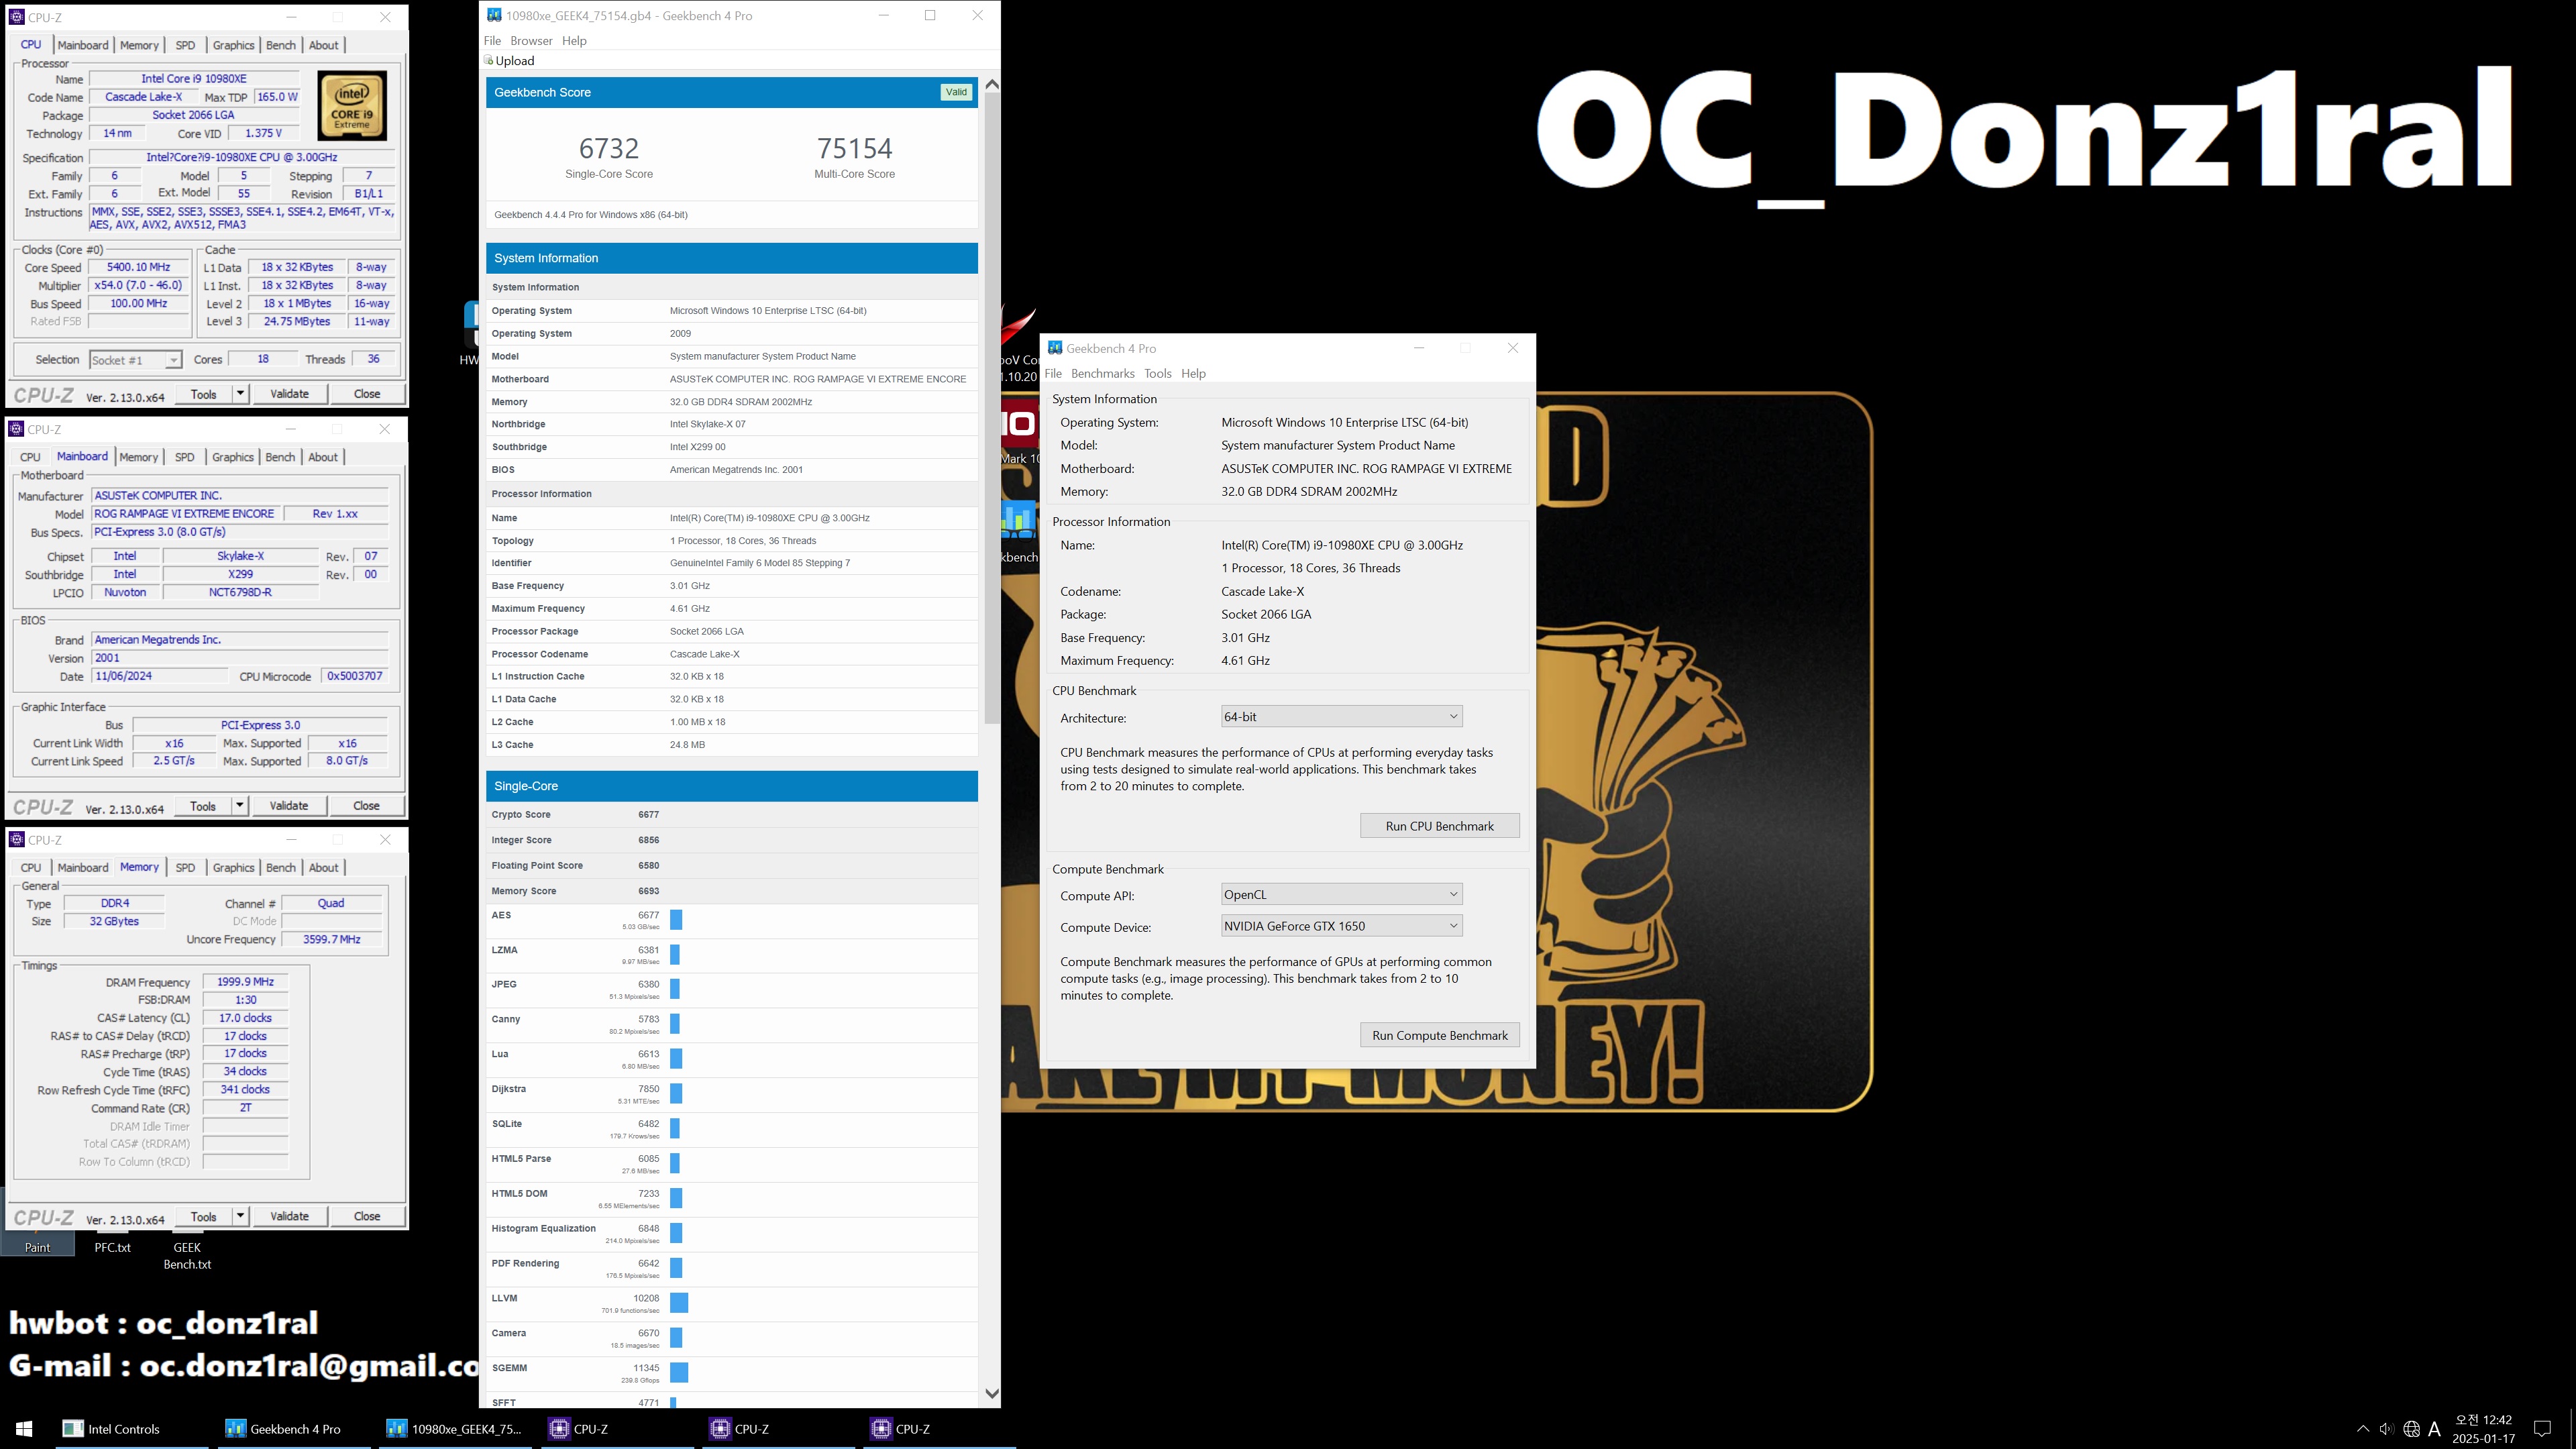Open the taskbar clock showing 12:42

tap(2483, 1429)
